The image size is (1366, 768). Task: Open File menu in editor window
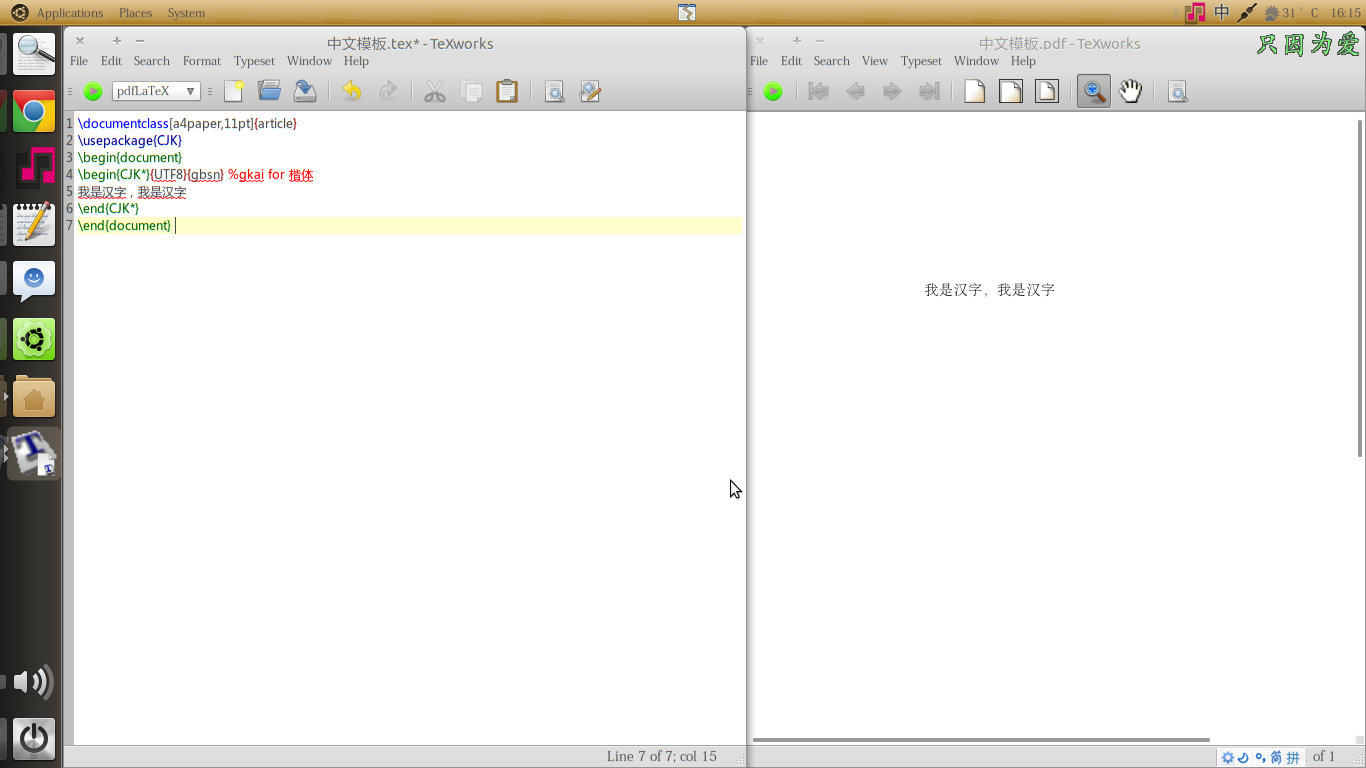pyautogui.click(x=79, y=61)
